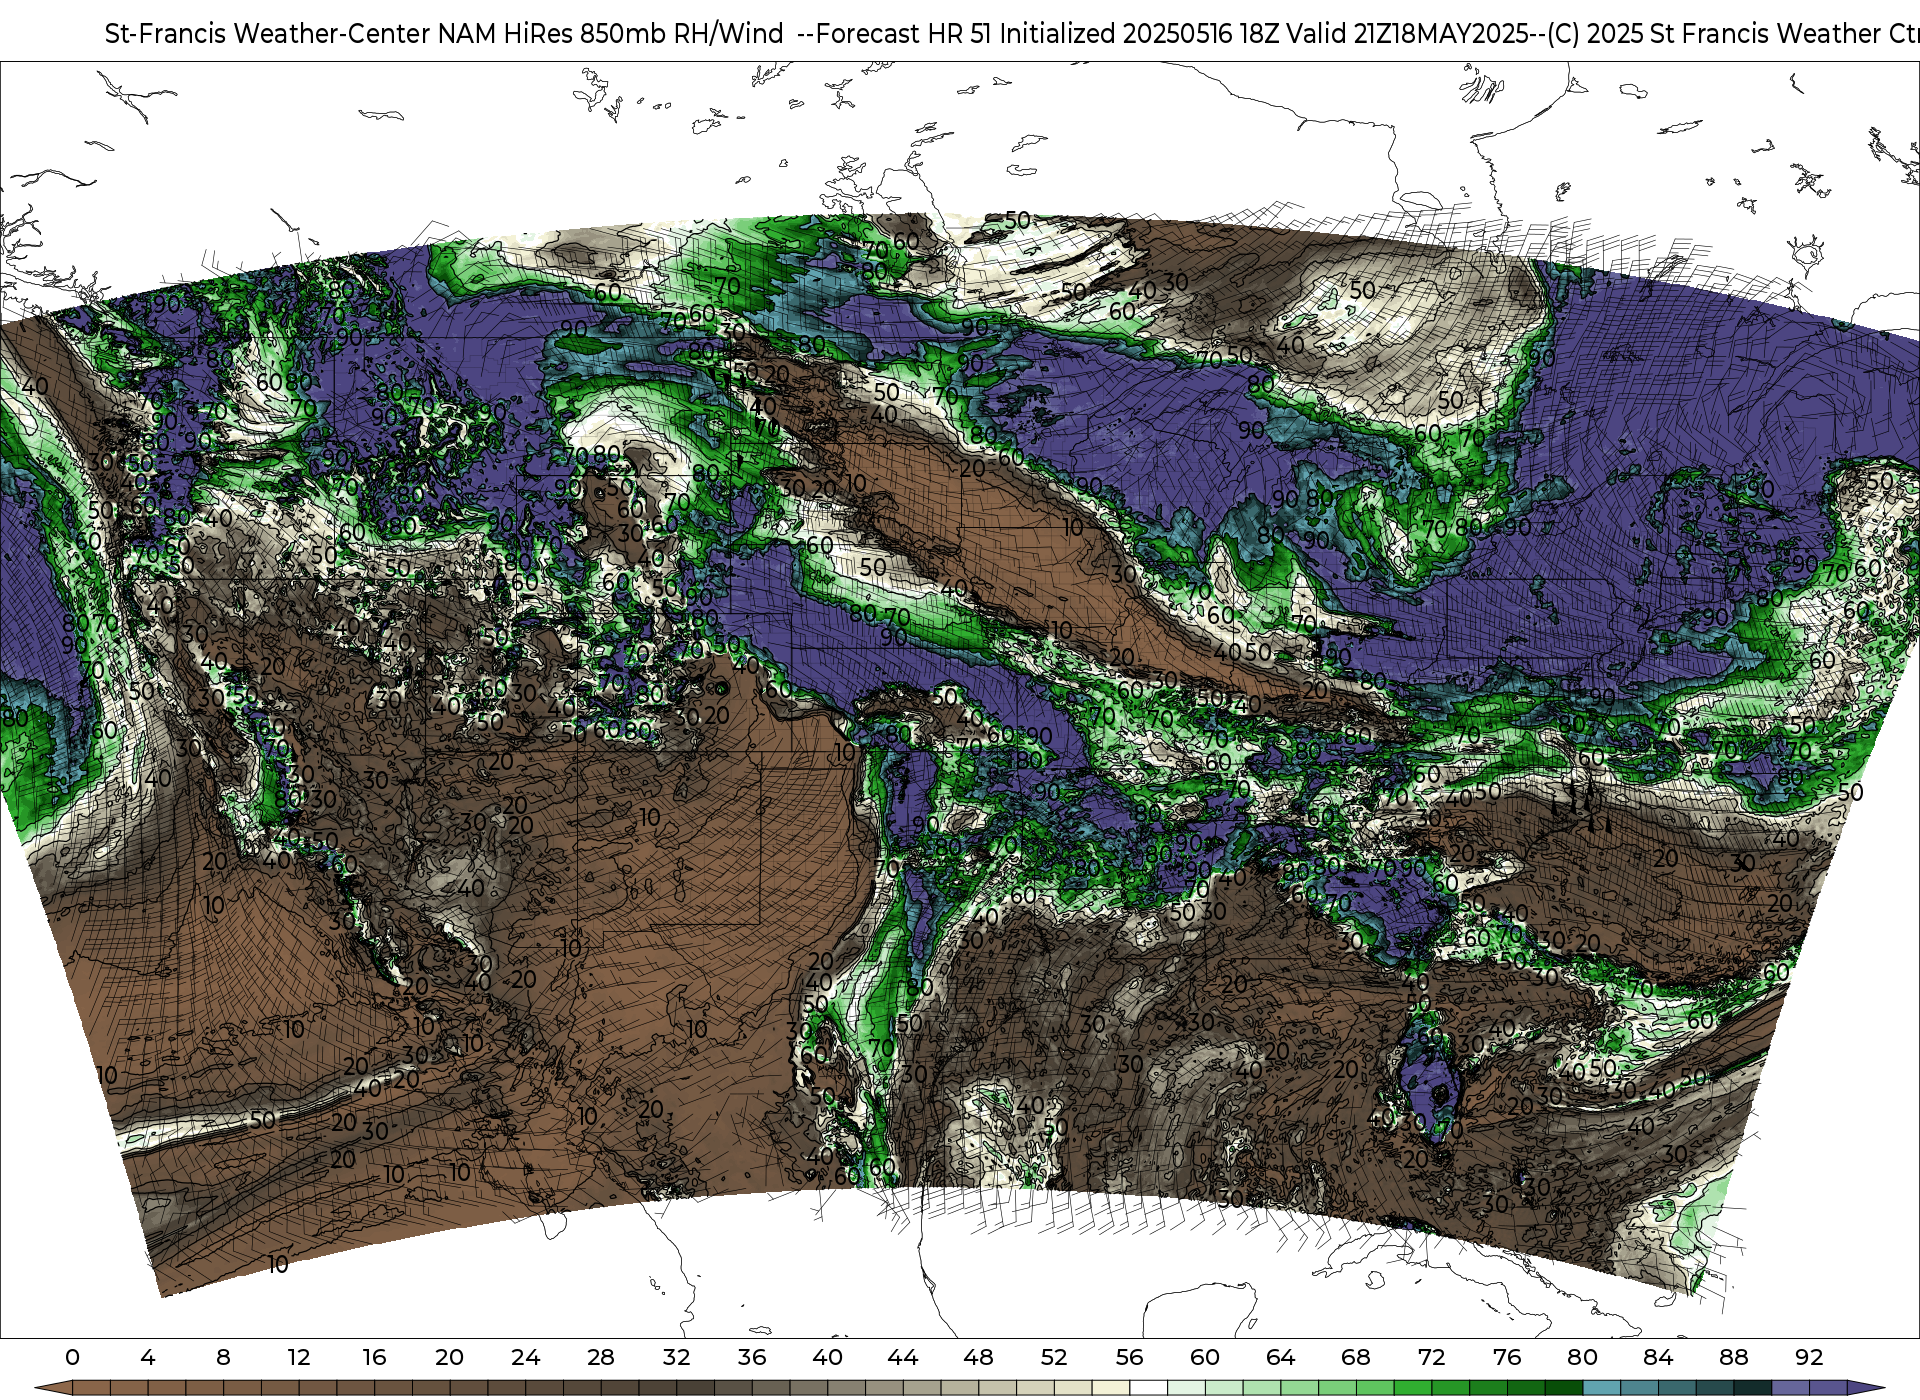1920x1400 pixels.
Task: Select the 24 tick label on the colorbar
Action: [525, 1357]
